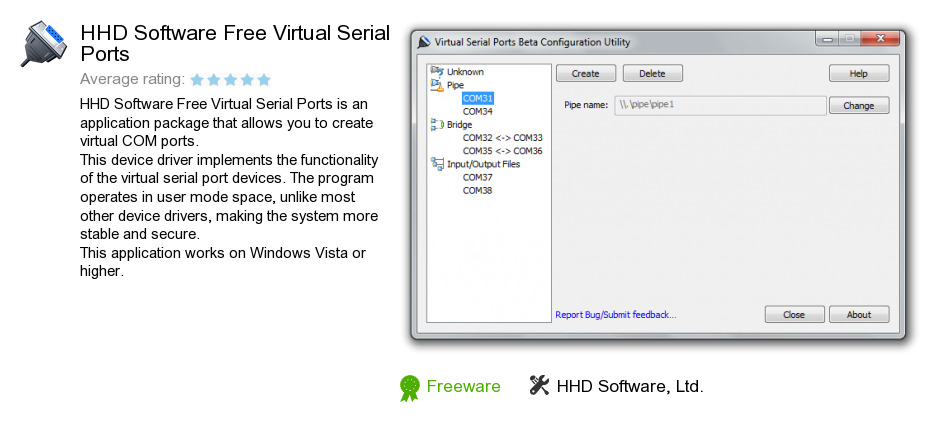Viewport: 940px width, 432px height.
Task: Select the Input/Output Files node
Action: (x=484, y=164)
